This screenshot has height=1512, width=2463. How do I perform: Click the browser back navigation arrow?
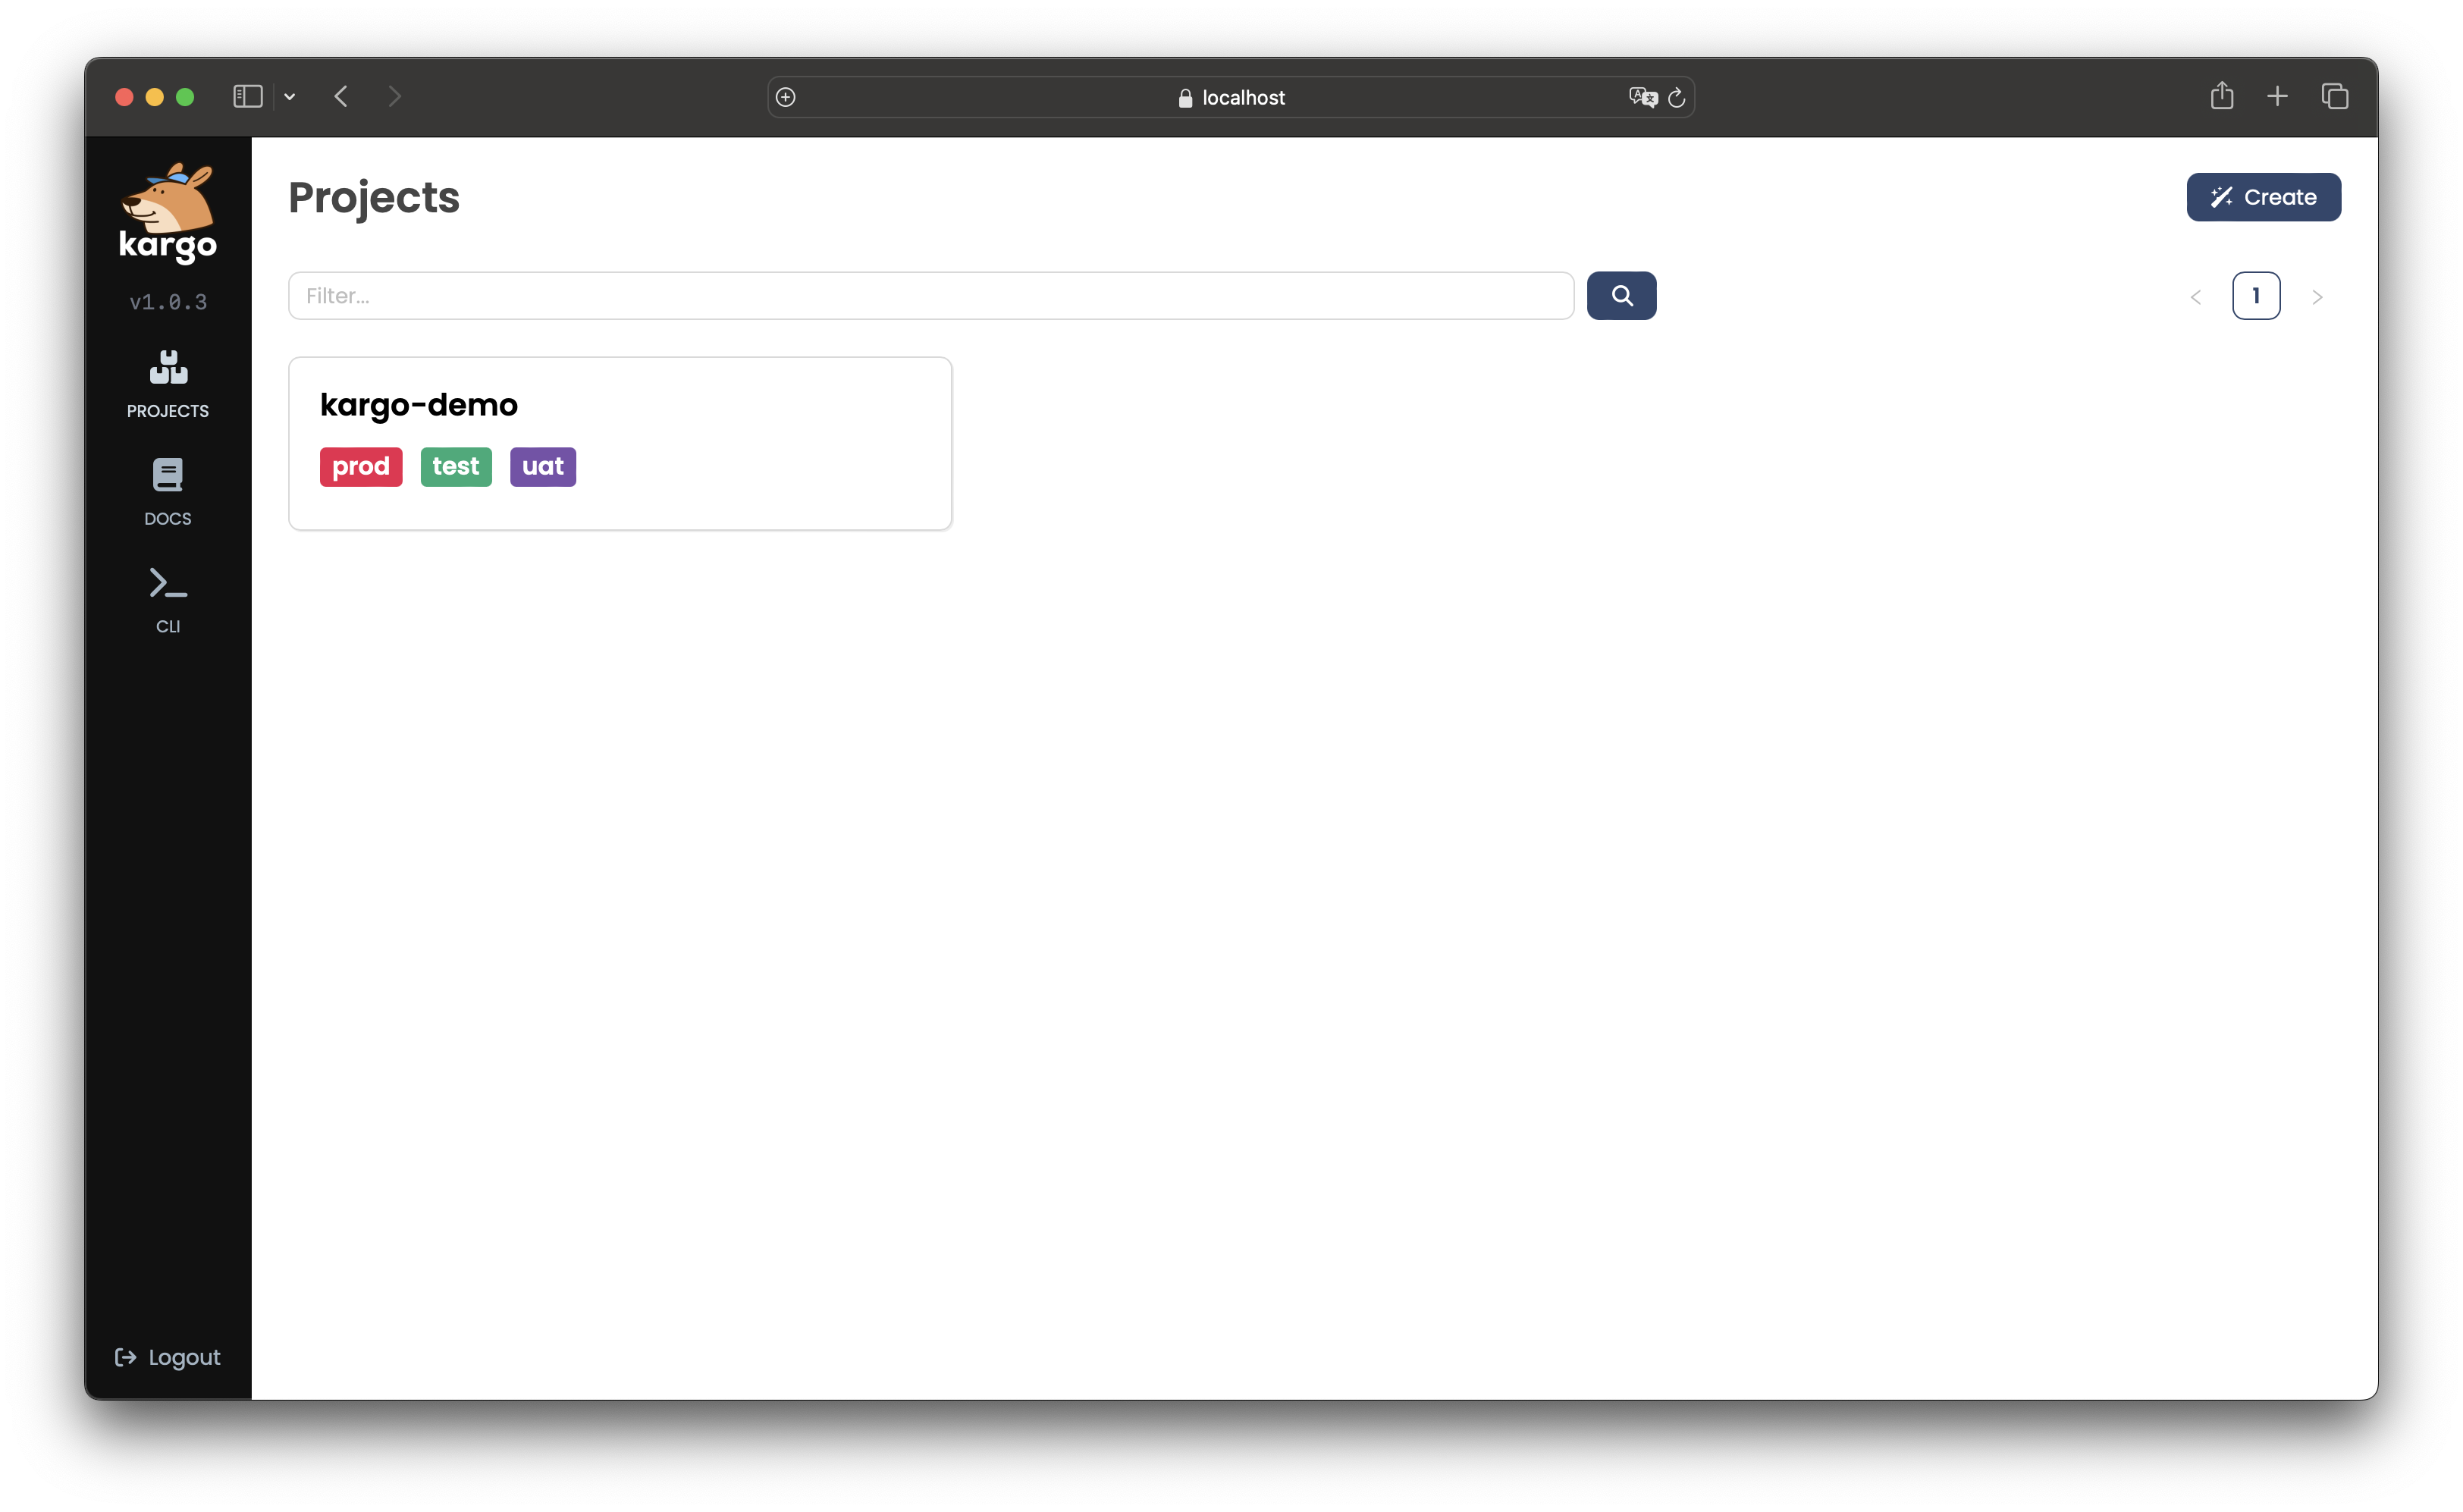tap(341, 97)
